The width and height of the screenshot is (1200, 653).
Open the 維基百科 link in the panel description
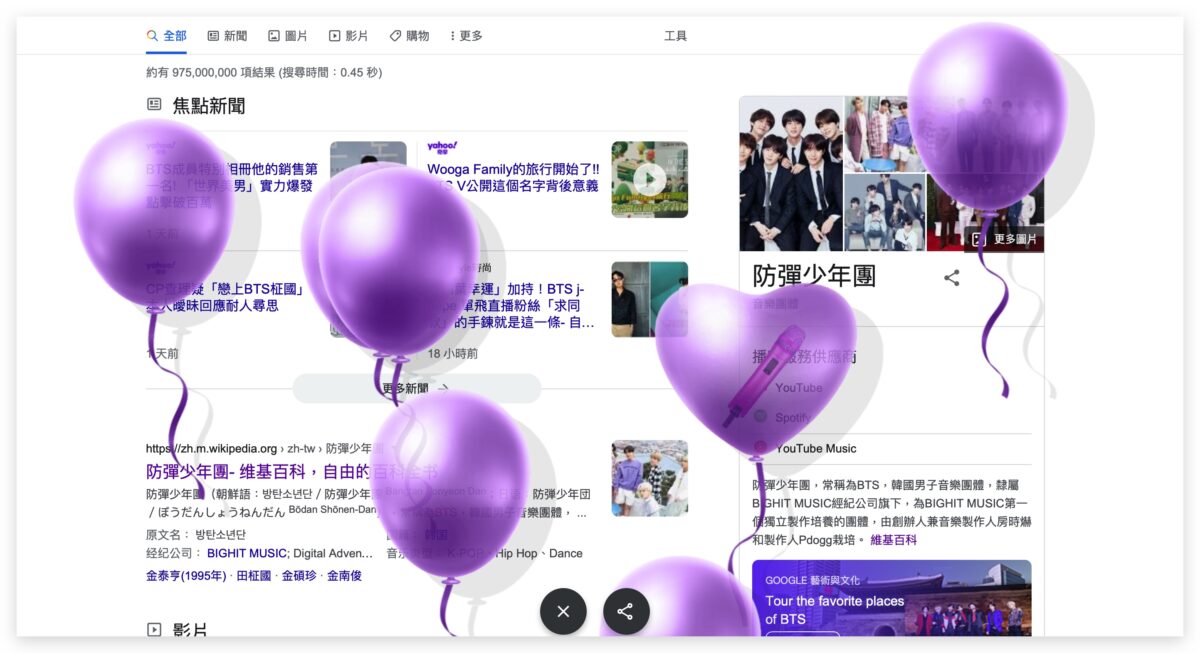(x=893, y=540)
